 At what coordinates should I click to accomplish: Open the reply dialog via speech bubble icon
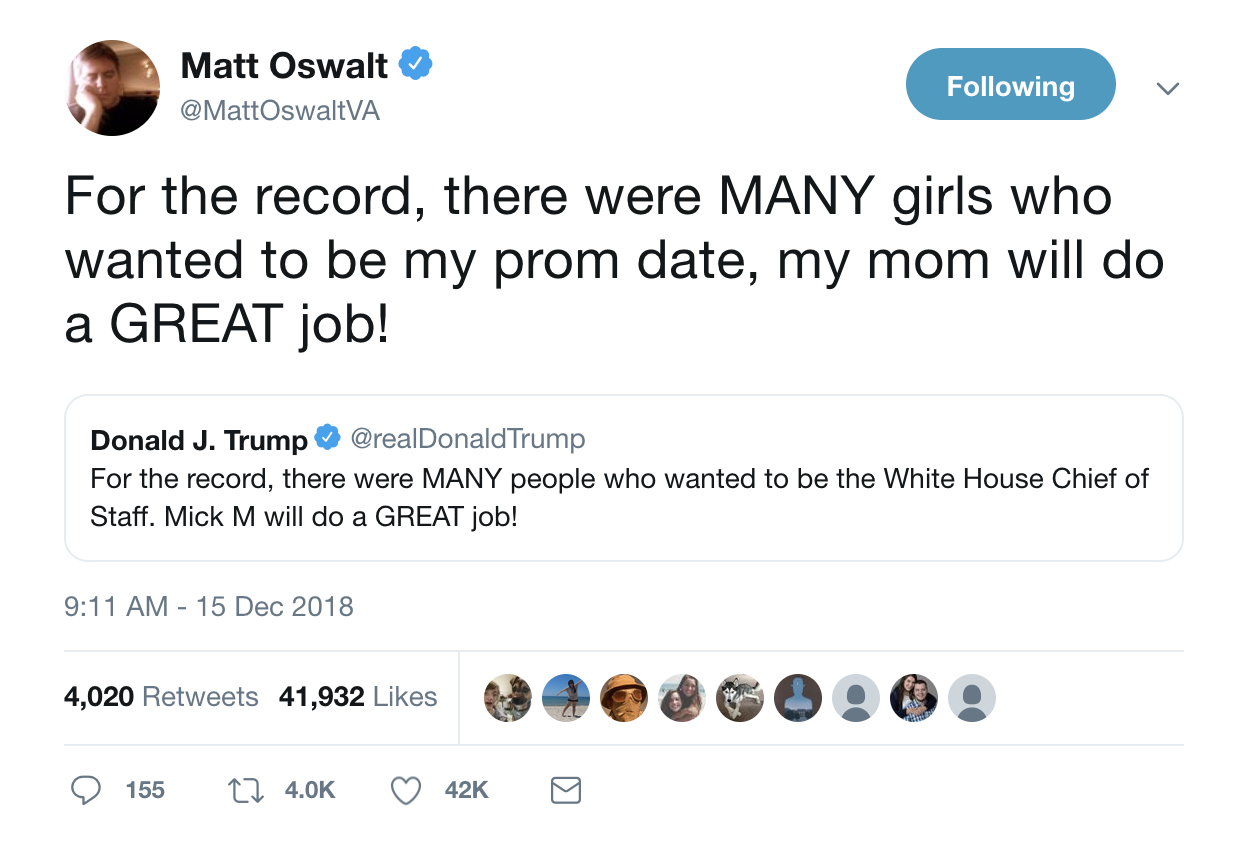pyautogui.click(x=86, y=790)
